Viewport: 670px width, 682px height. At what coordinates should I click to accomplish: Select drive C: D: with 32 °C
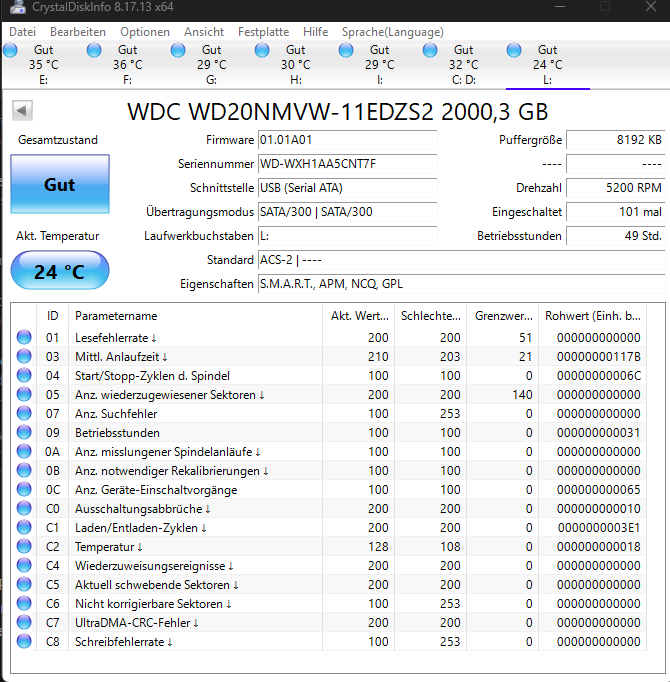pyautogui.click(x=463, y=65)
